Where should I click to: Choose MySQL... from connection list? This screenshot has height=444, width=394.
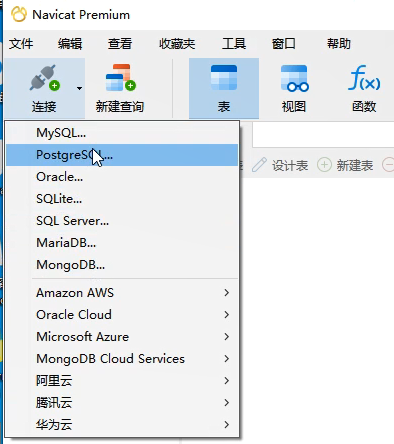(x=122, y=133)
